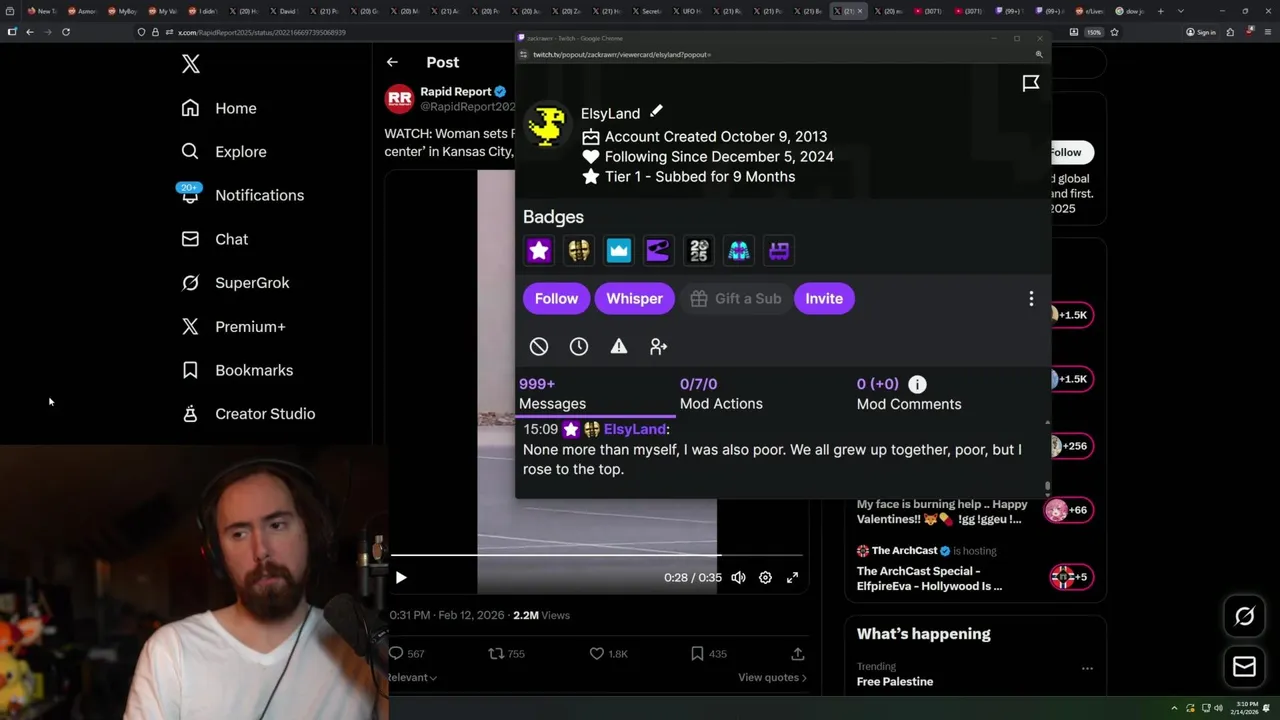
Task: Select the Mod Actions tab
Action: click(x=721, y=394)
